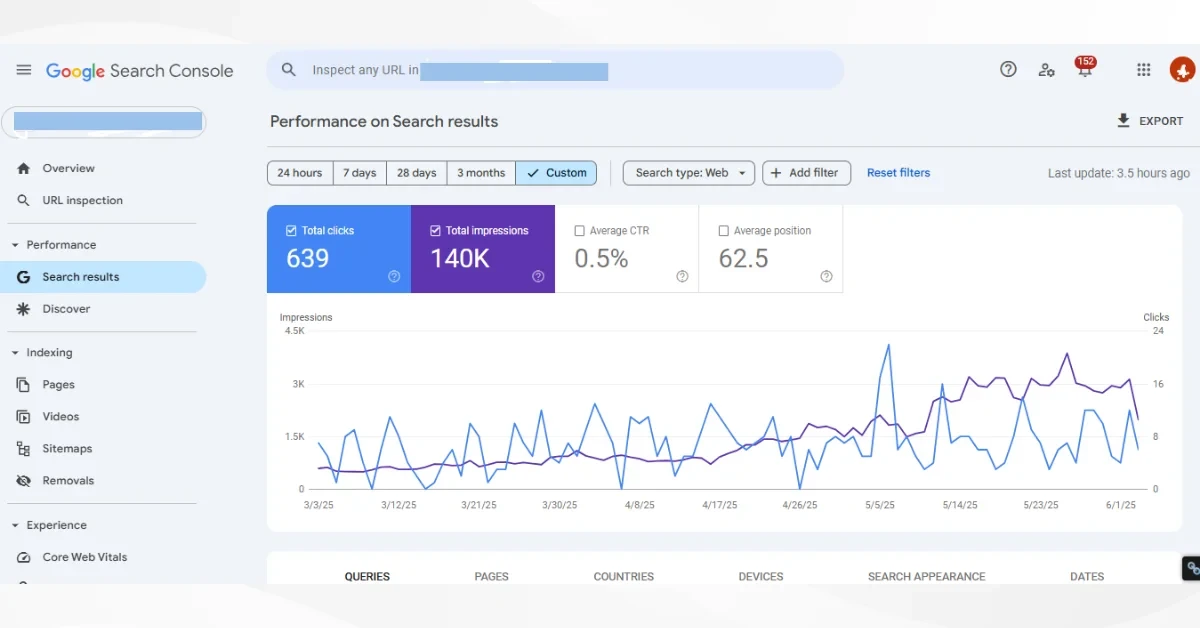The width and height of the screenshot is (1200, 628).
Task: Open help tooltip on Average position card
Action: 826,277
